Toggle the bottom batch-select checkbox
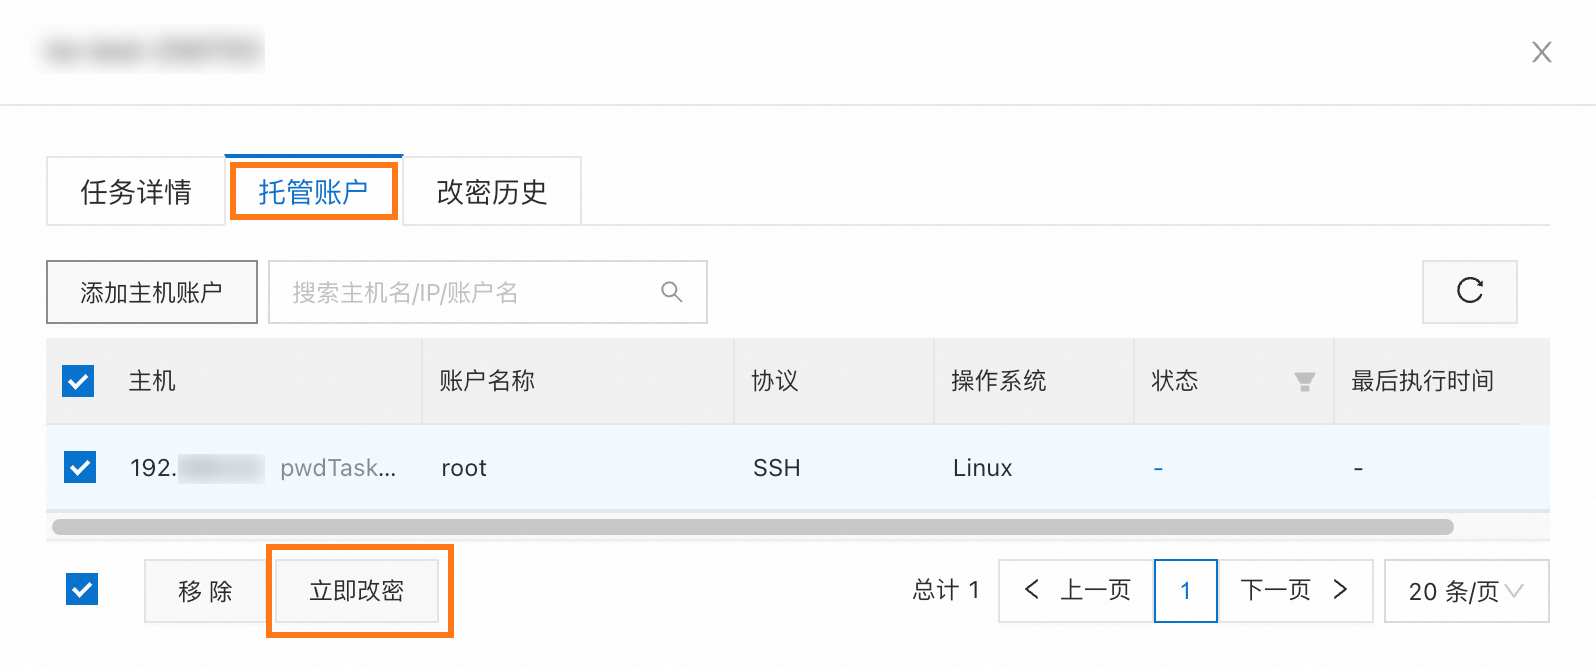The width and height of the screenshot is (1596, 666). click(82, 589)
